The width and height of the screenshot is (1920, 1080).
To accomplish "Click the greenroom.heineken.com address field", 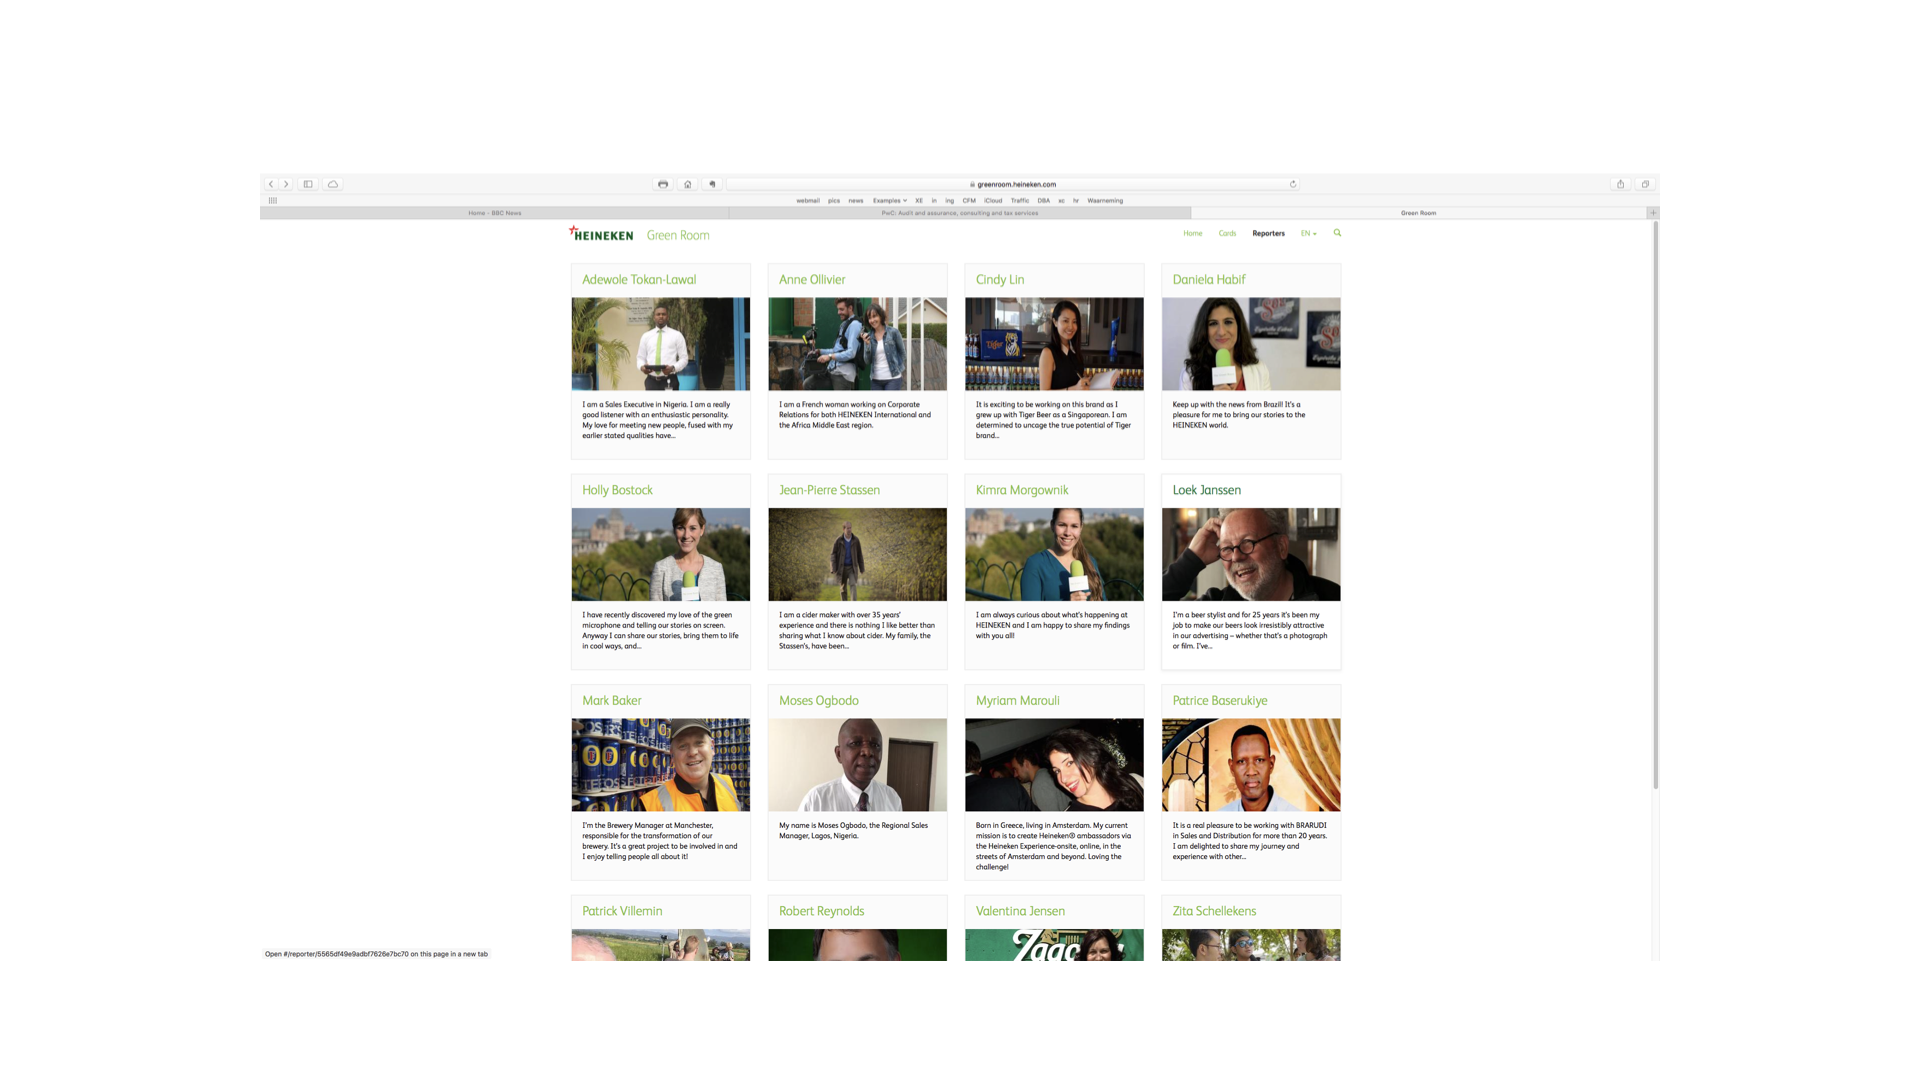I will point(1015,184).
